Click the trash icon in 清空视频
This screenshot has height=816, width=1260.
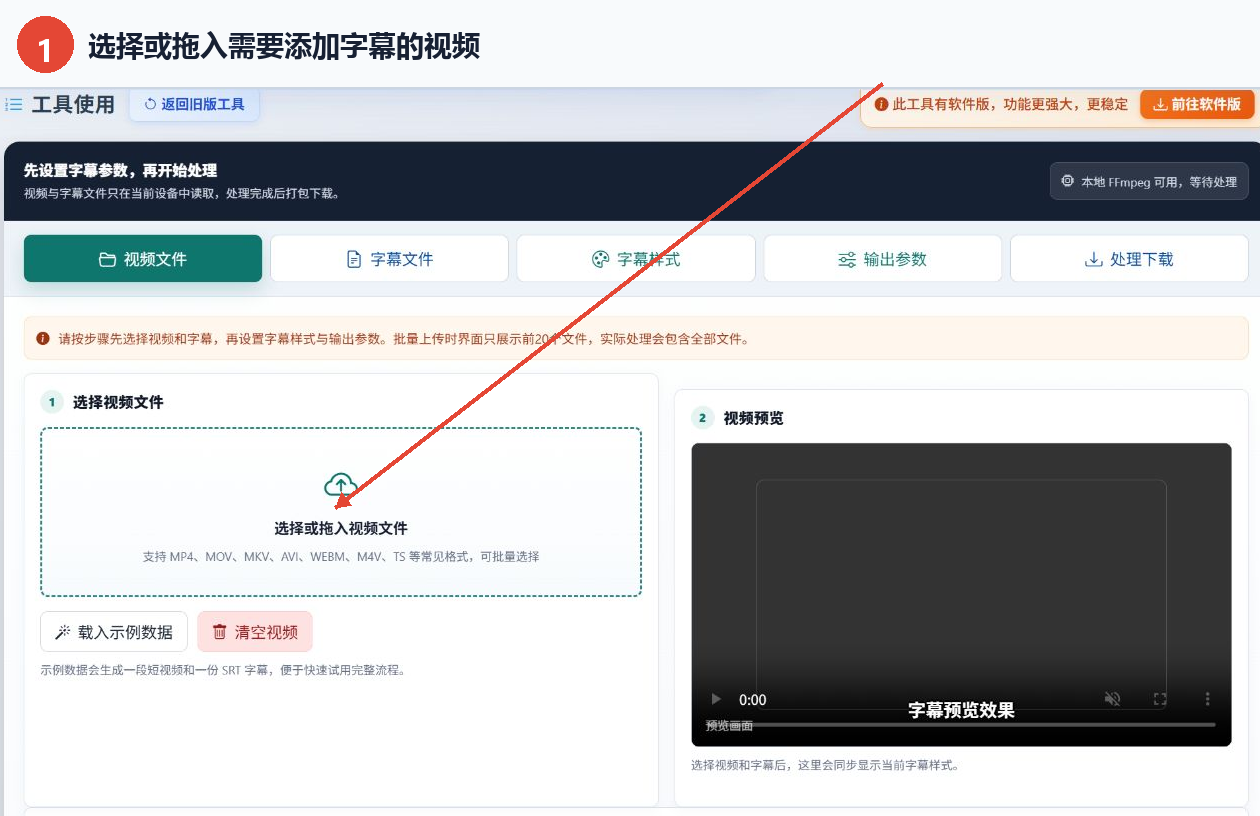point(219,632)
